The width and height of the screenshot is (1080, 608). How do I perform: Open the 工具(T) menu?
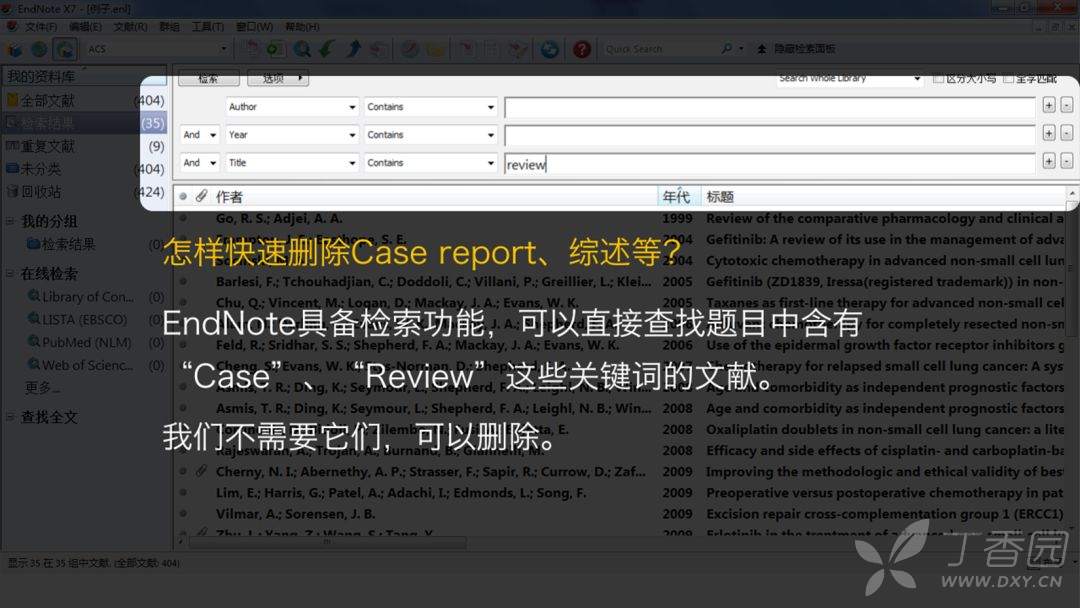[208, 27]
